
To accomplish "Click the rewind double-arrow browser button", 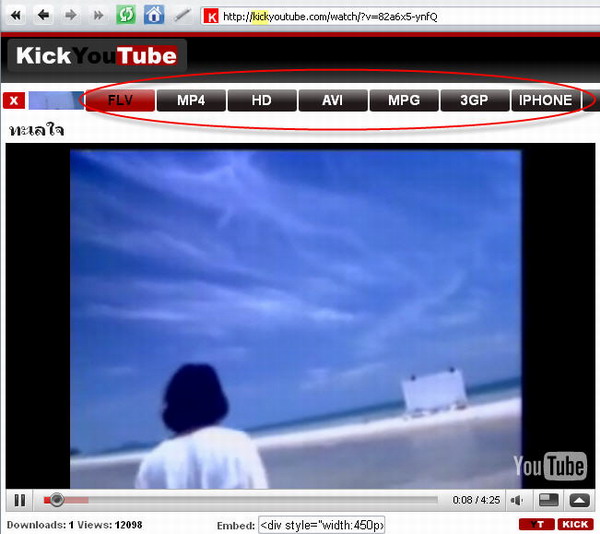I will click(16, 15).
